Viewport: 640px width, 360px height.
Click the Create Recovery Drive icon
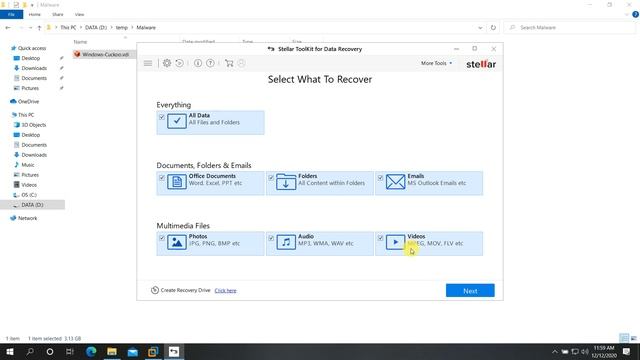point(155,290)
